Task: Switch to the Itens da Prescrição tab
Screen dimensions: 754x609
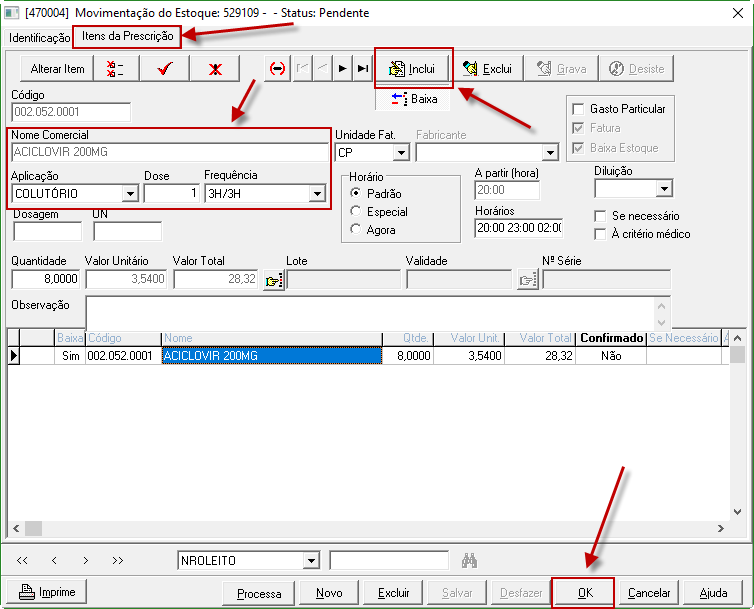Action: point(127,36)
